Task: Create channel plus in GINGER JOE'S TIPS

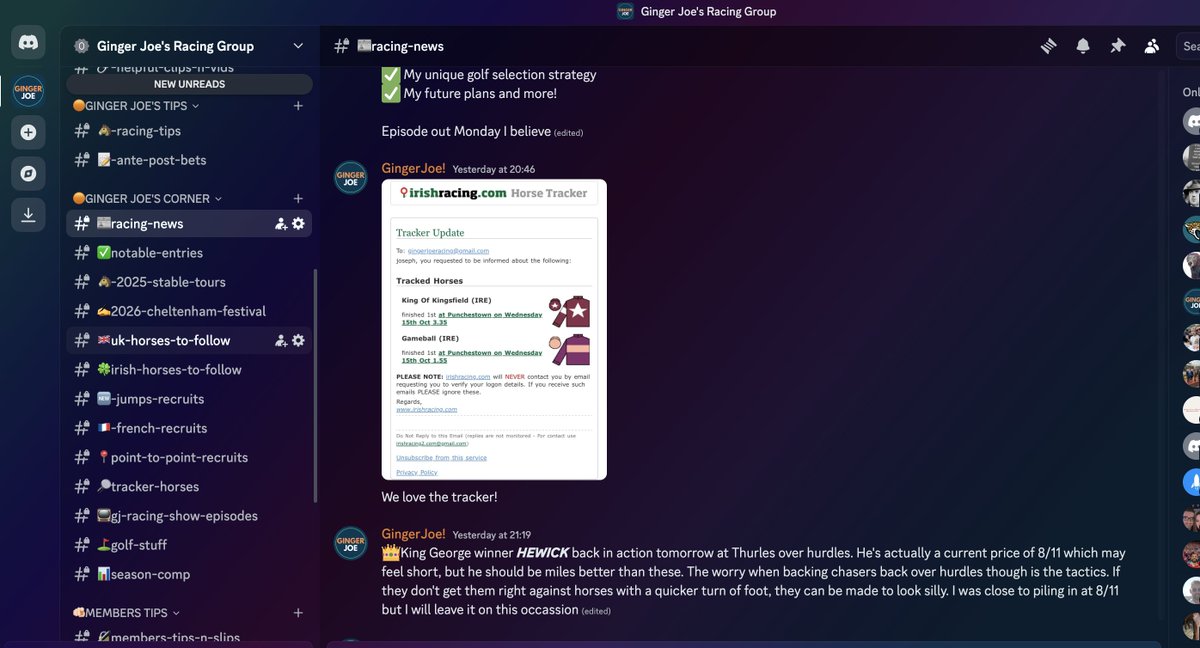Action: pos(298,106)
